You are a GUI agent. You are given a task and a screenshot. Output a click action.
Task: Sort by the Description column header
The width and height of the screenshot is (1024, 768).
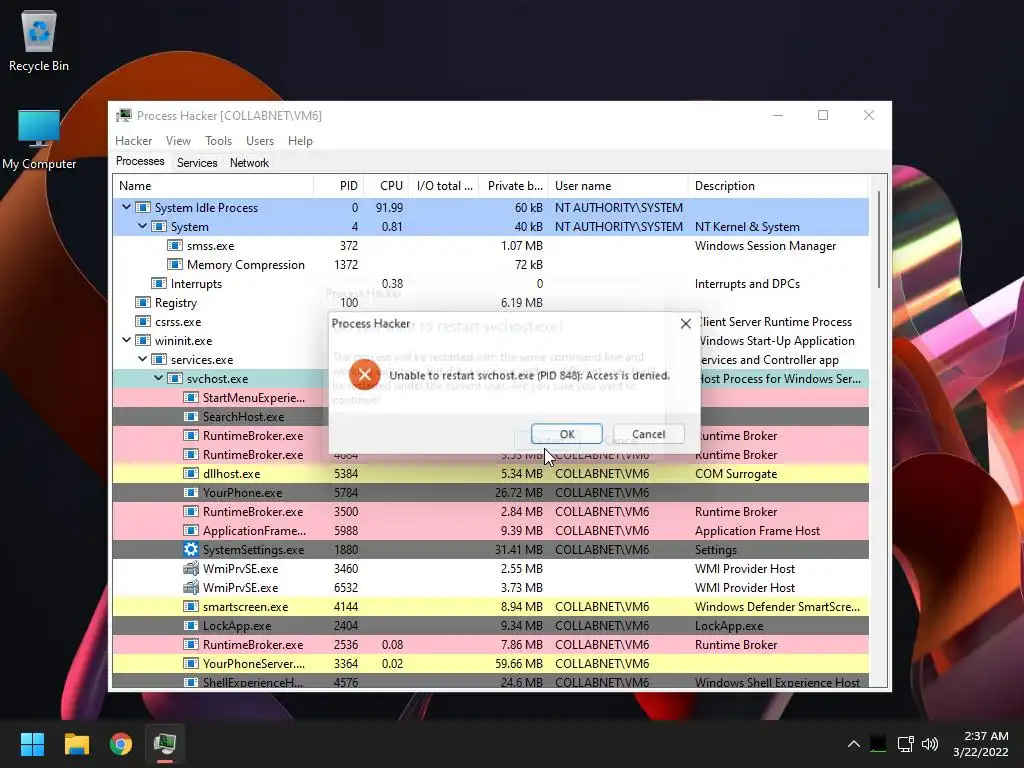pos(778,185)
